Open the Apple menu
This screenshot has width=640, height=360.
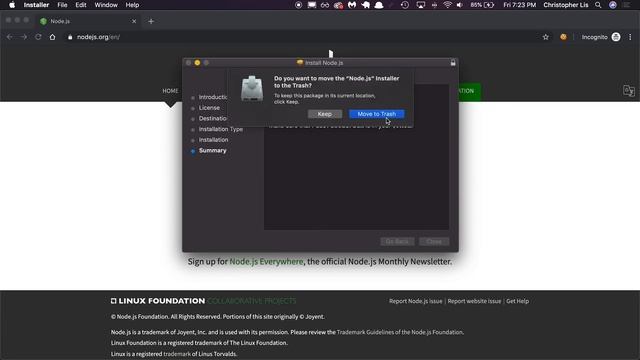[12, 5]
